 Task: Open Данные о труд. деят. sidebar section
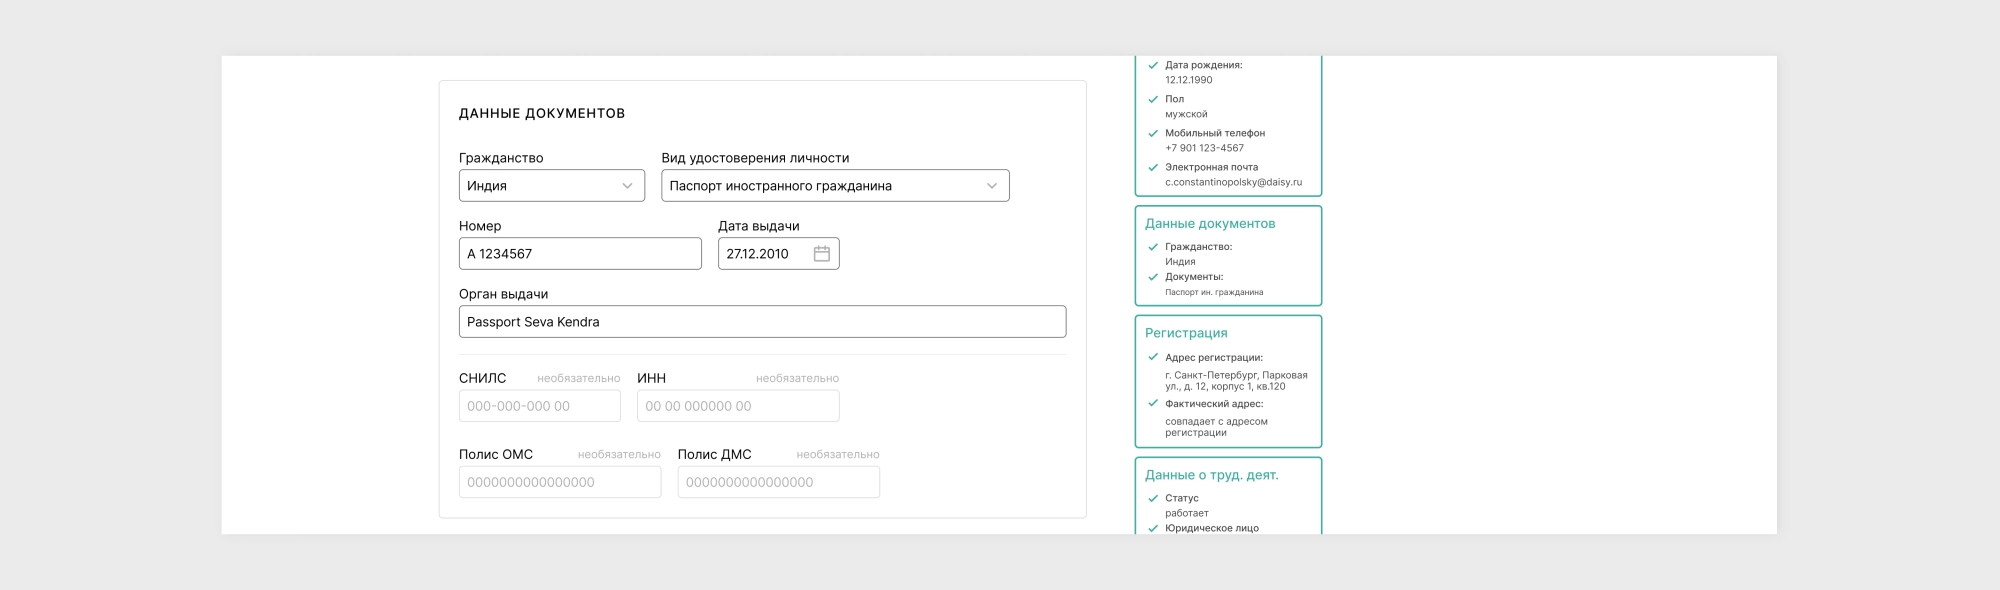1211,475
